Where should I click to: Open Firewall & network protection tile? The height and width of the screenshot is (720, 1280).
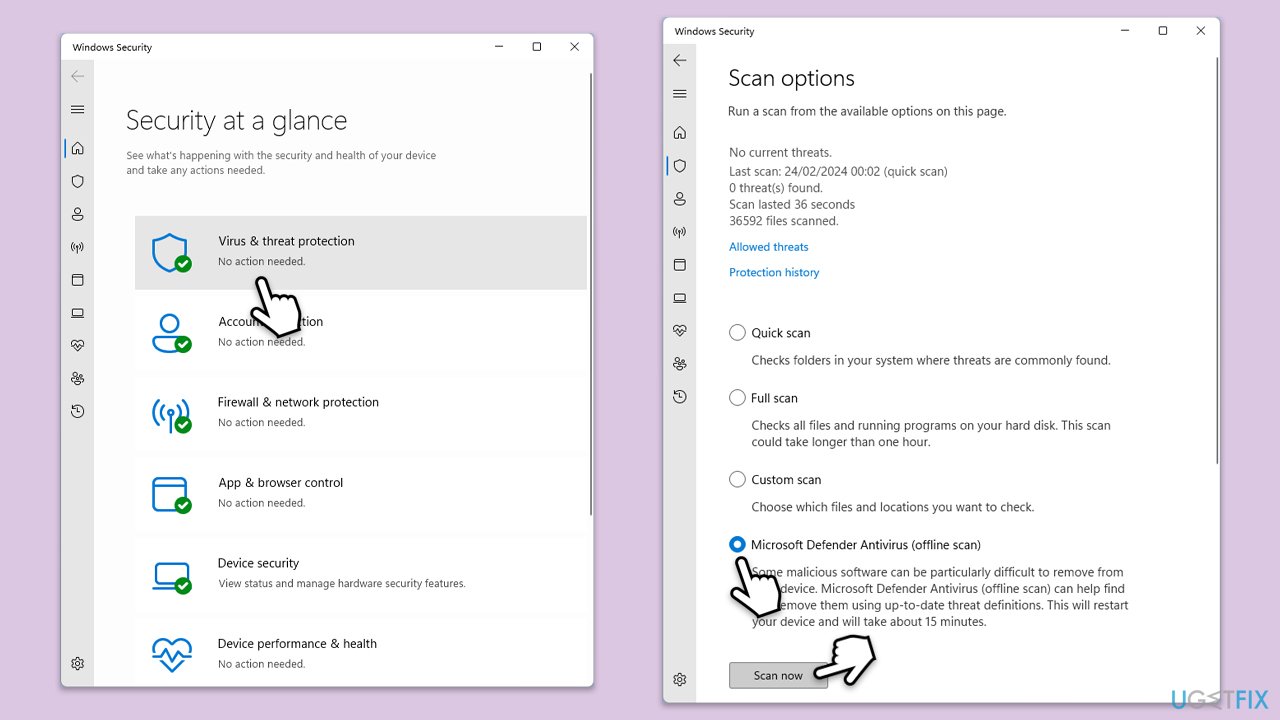coord(360,412)
